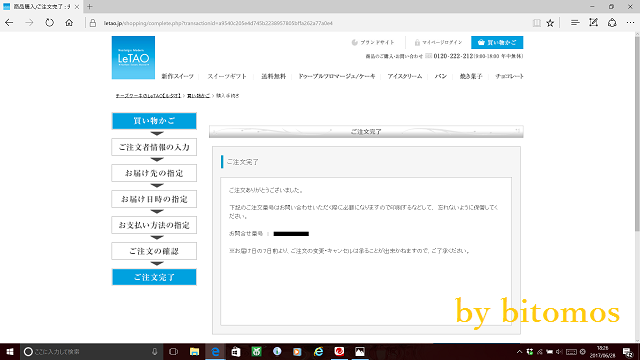Select the お届け日時の指定 step

coord(154,199)
